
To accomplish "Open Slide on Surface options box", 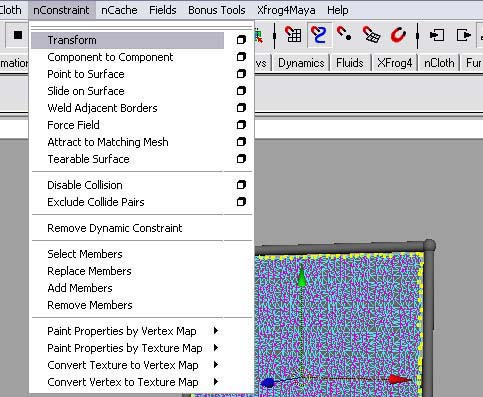I will click(241, 91).
